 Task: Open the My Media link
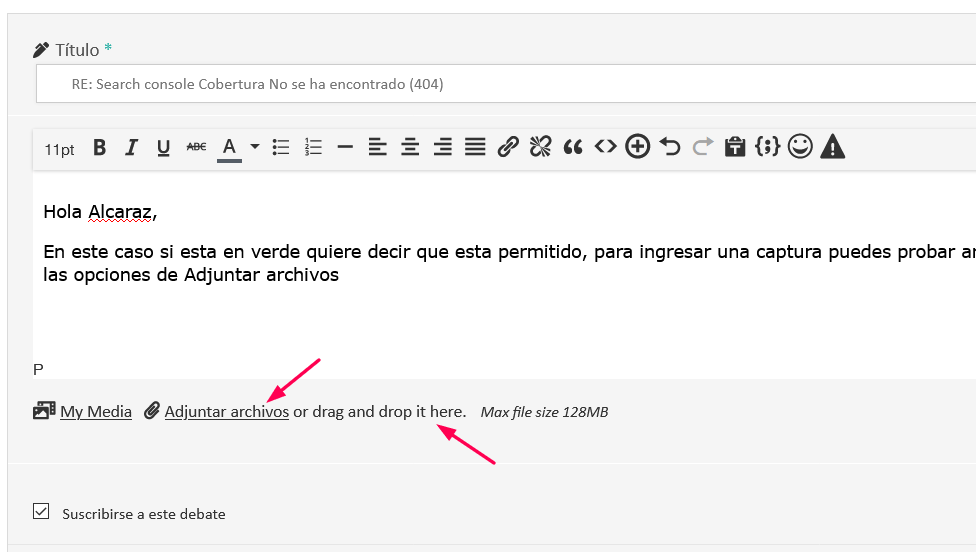pyautogui.click(x=96, y=412)
